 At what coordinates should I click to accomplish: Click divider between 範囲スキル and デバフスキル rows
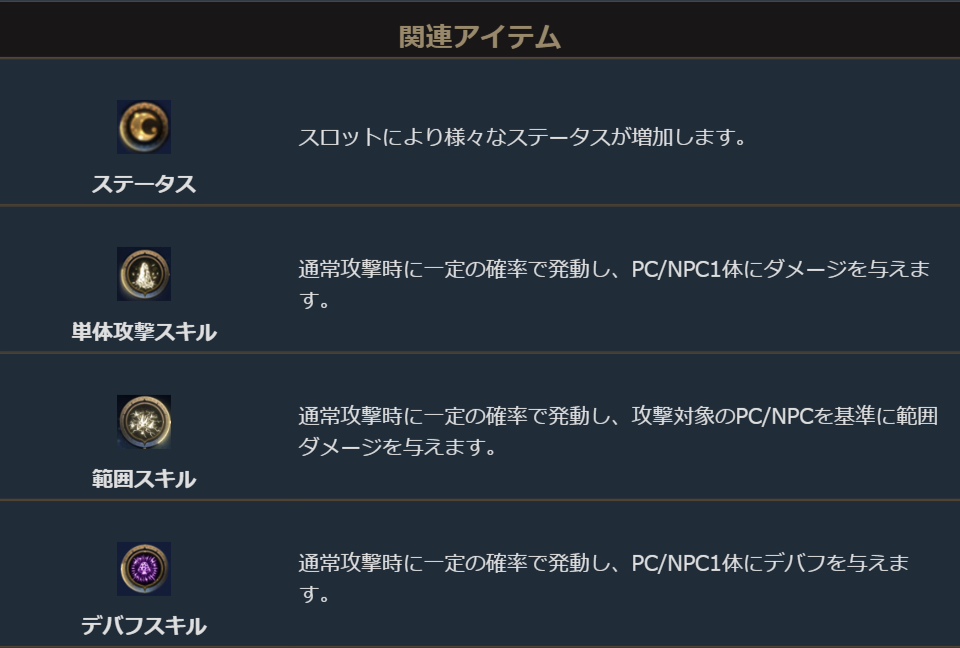pos(480,499)
